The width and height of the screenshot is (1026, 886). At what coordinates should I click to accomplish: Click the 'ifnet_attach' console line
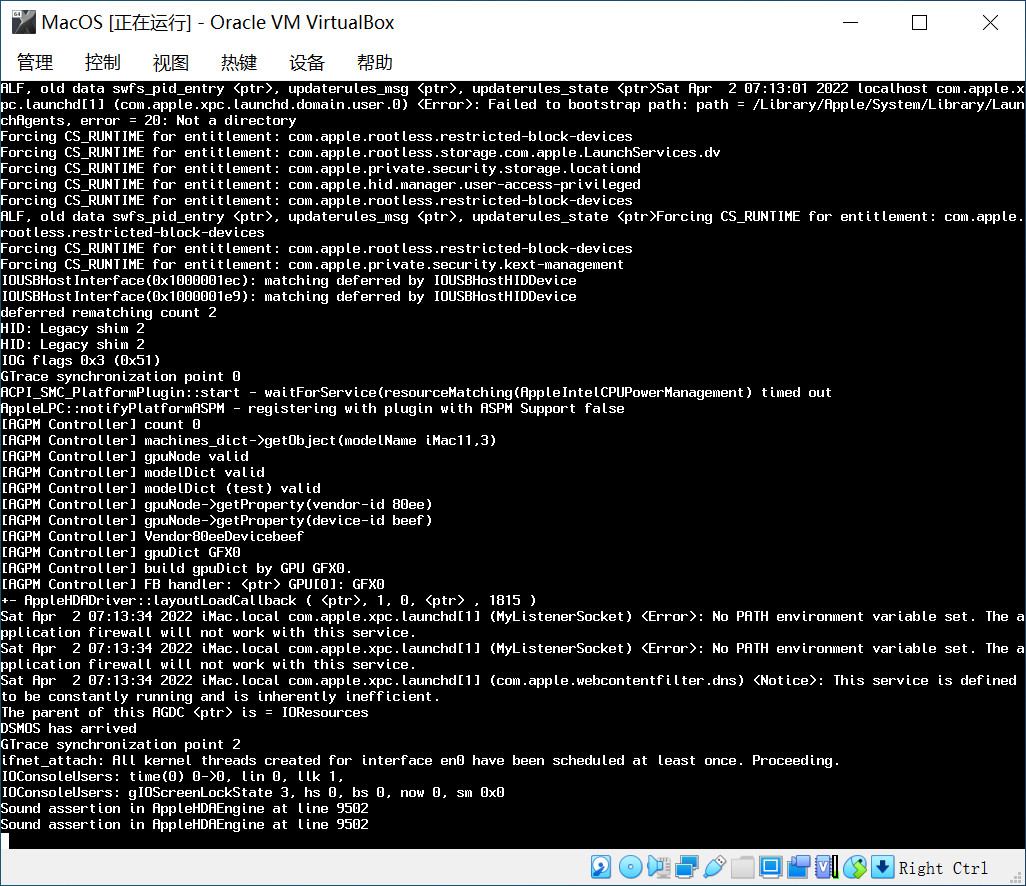[420, 760]
